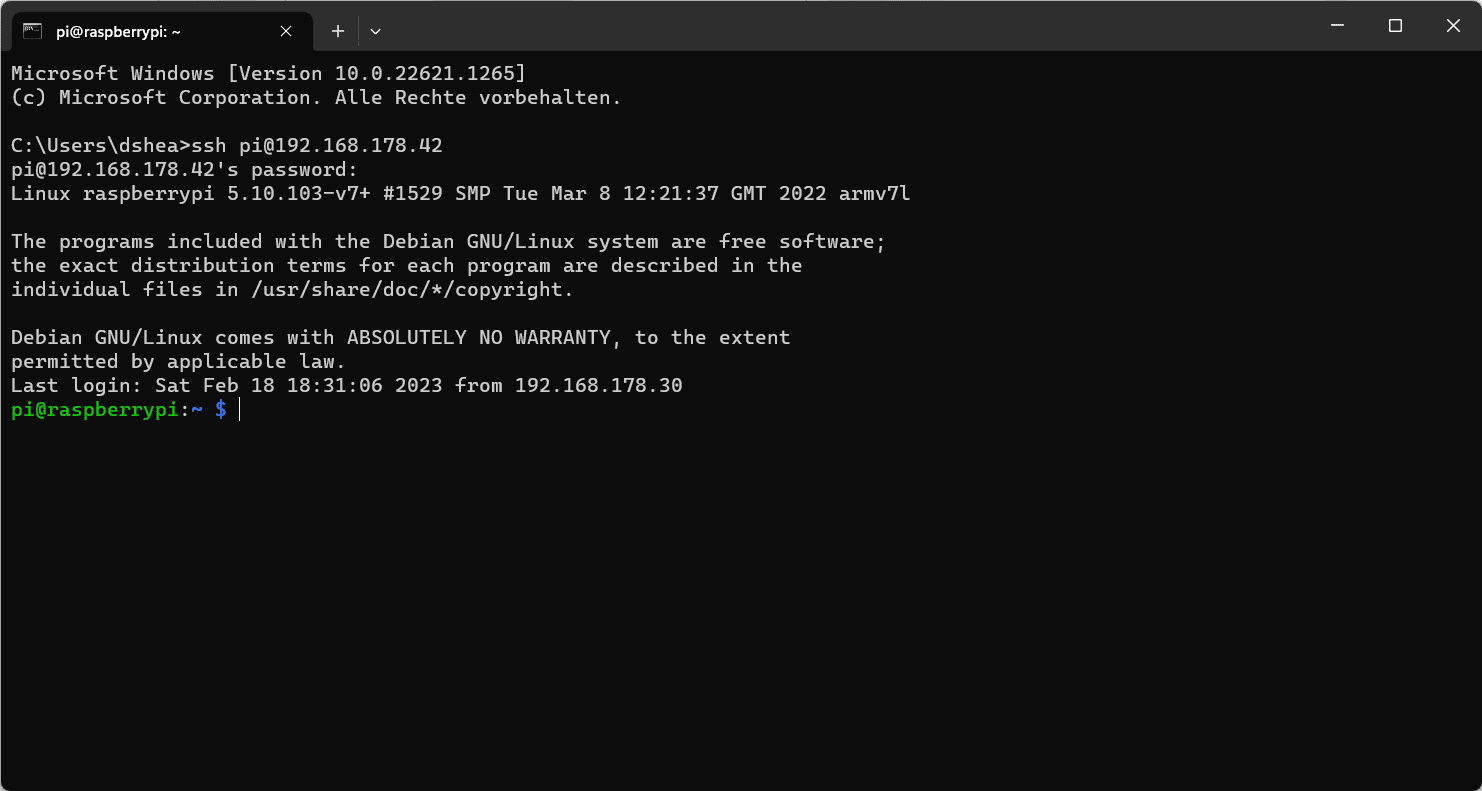Click the 192.168.178.30 login source address
Image resolution: width=1482 pixels, height=791 pixels.
599,386
